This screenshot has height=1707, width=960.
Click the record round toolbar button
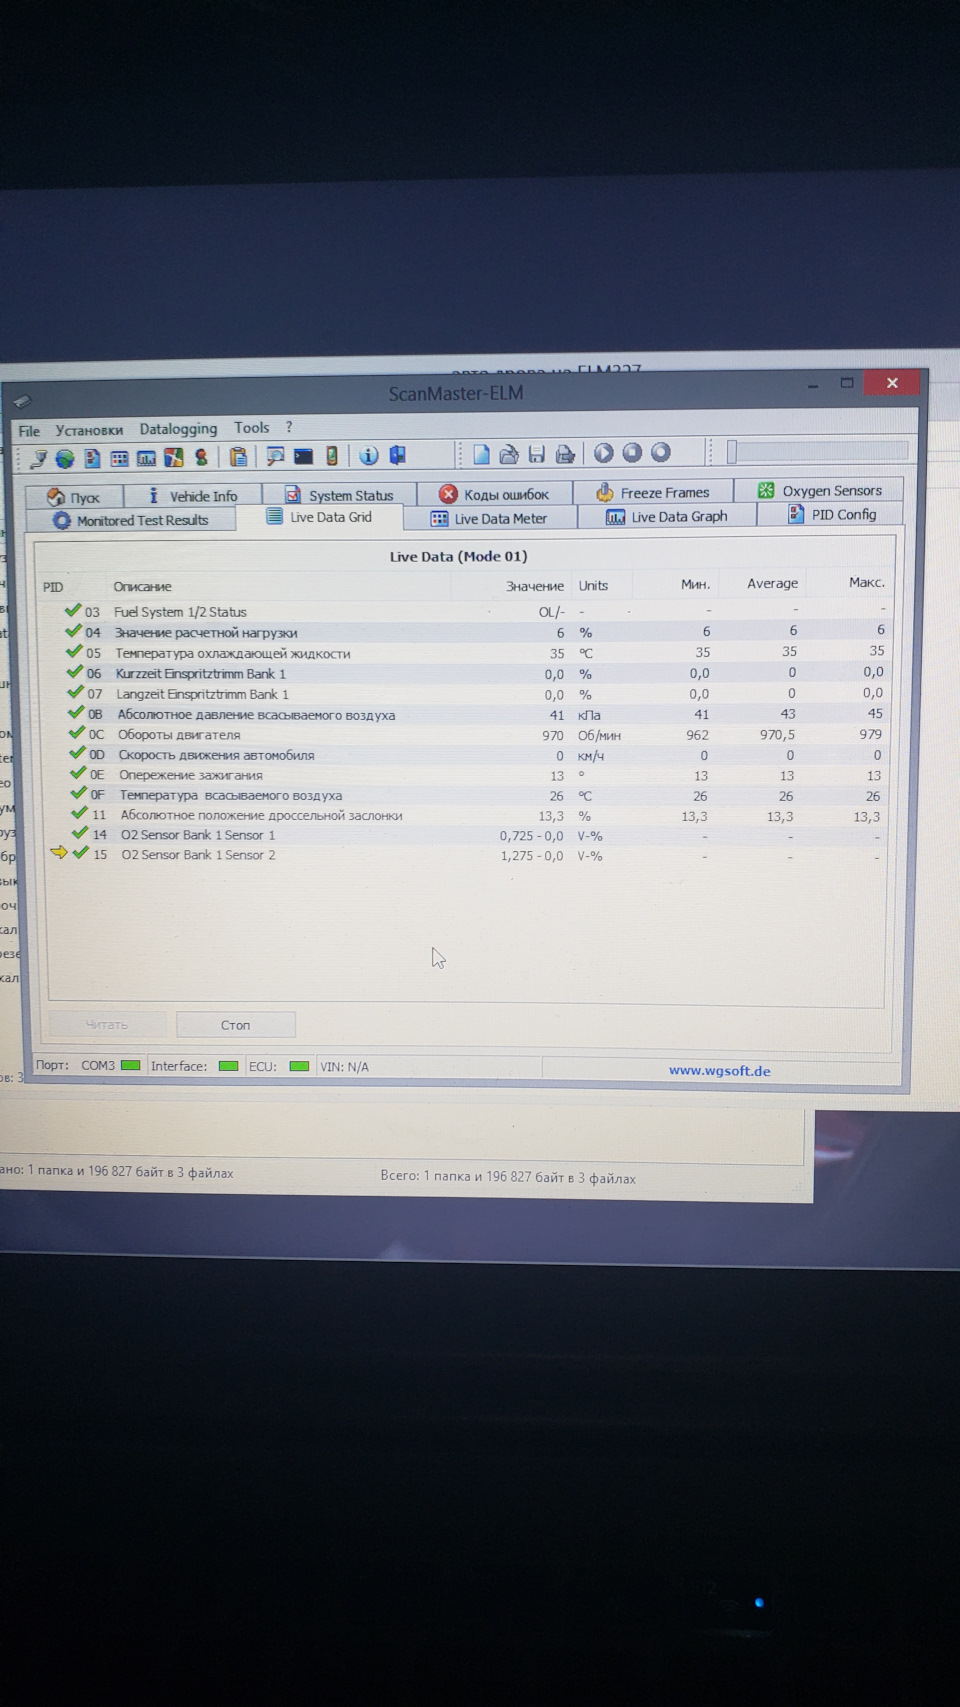click(x=660, y=453)
